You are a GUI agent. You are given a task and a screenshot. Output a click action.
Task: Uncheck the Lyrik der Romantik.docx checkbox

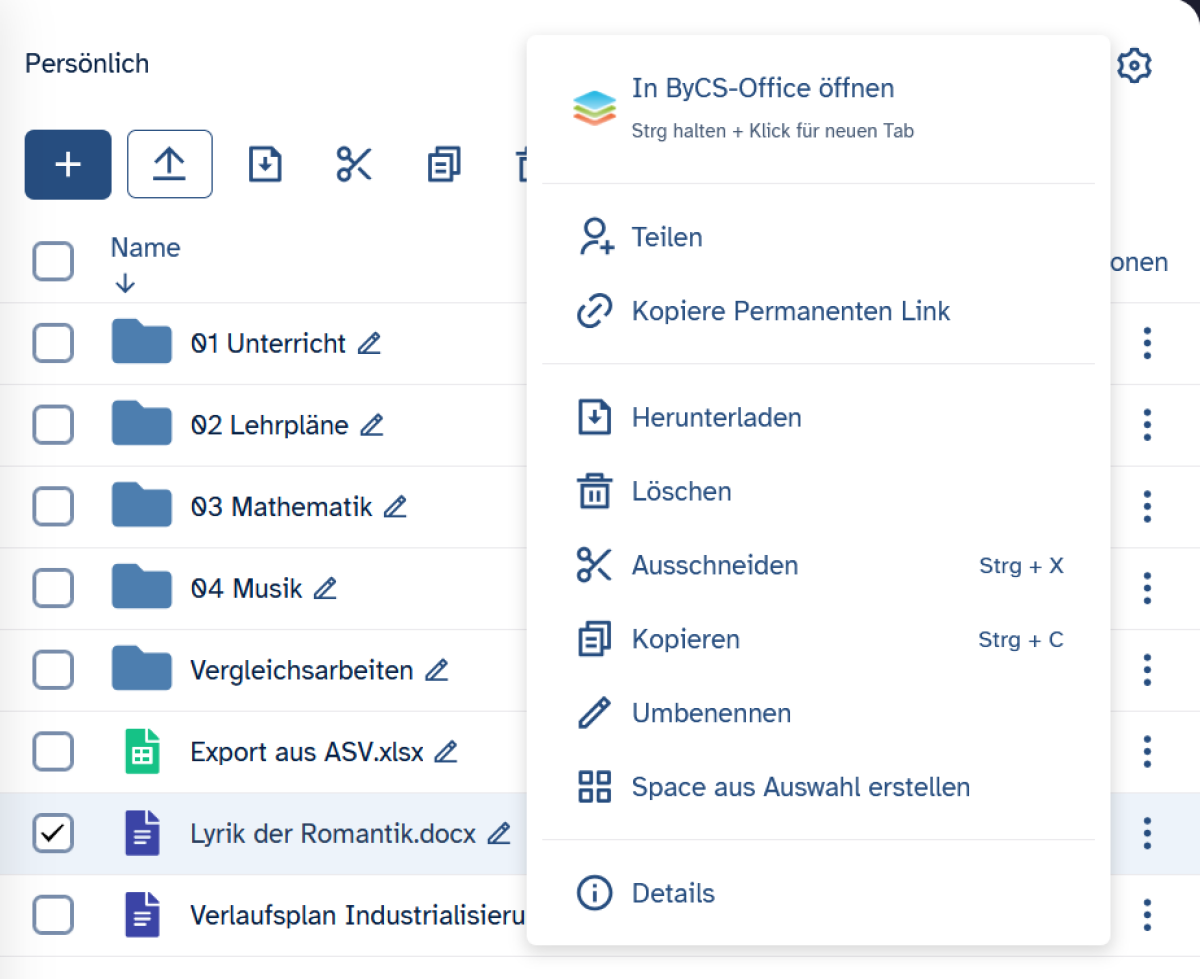(x=53, y=833)
